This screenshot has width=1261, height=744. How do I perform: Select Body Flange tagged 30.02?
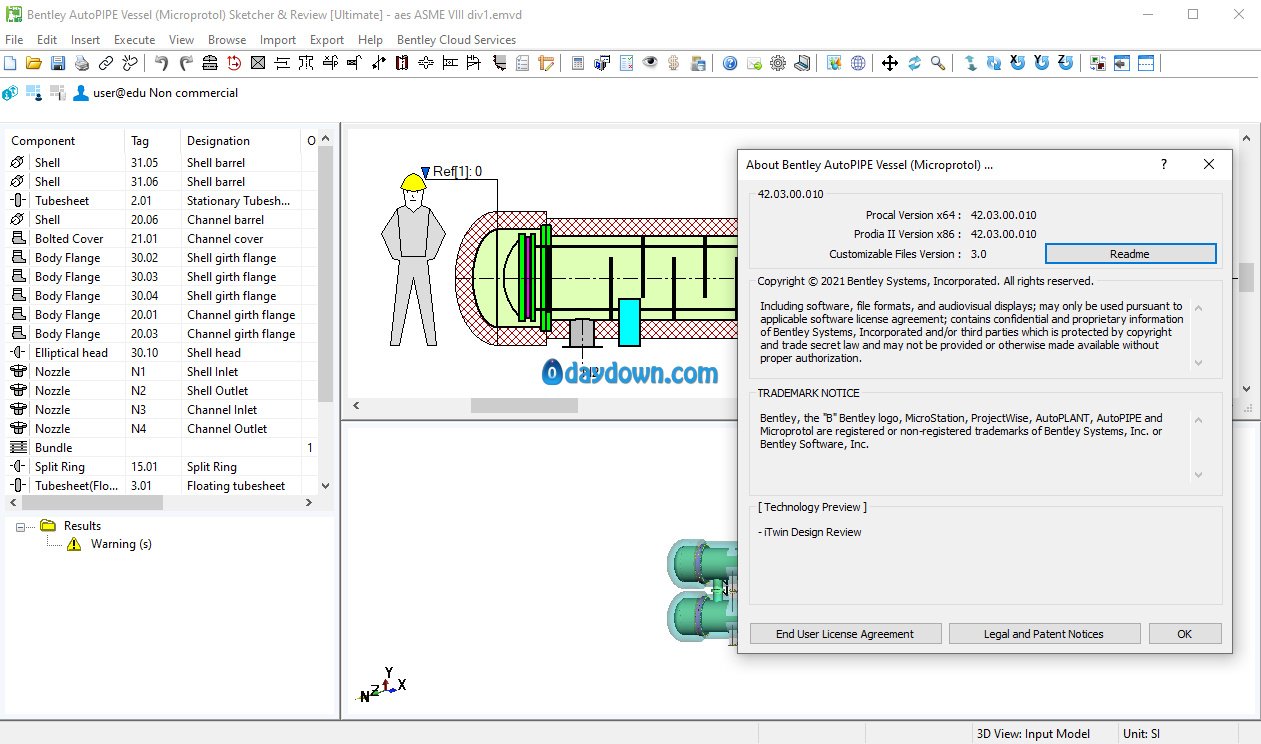[162, 257]
